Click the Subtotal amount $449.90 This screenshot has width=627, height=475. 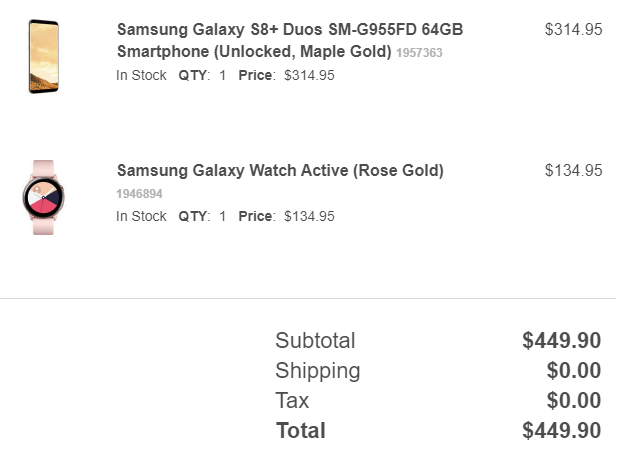(x=561, y=341)
